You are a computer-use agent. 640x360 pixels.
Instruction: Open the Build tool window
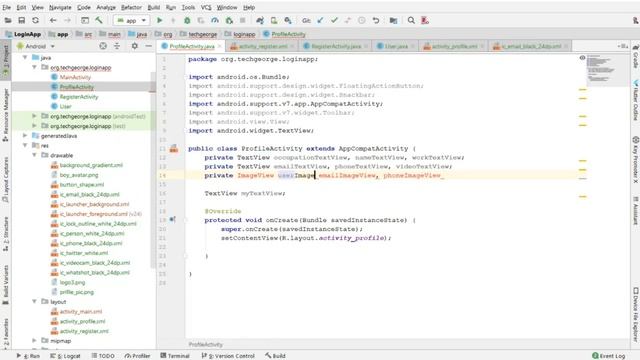point(275,356)
